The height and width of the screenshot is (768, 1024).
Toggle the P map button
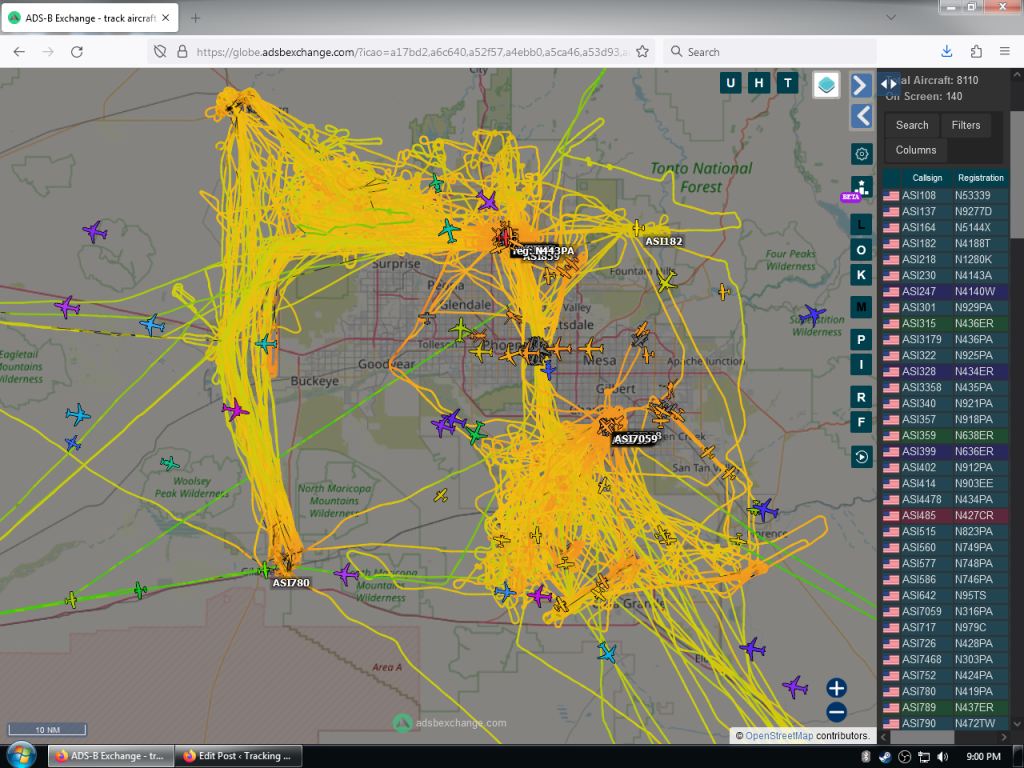[x=861, y=340]
